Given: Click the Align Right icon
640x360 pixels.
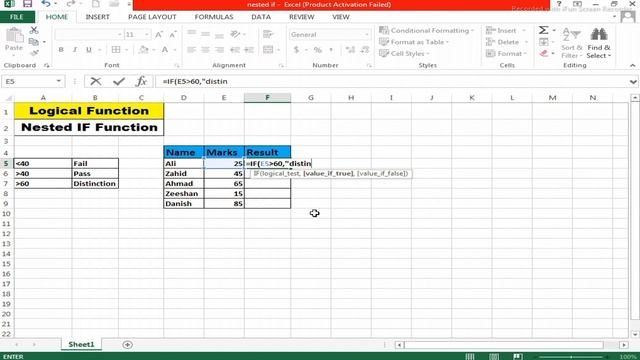Looking at the screenshot, I should tap(220, 50).
